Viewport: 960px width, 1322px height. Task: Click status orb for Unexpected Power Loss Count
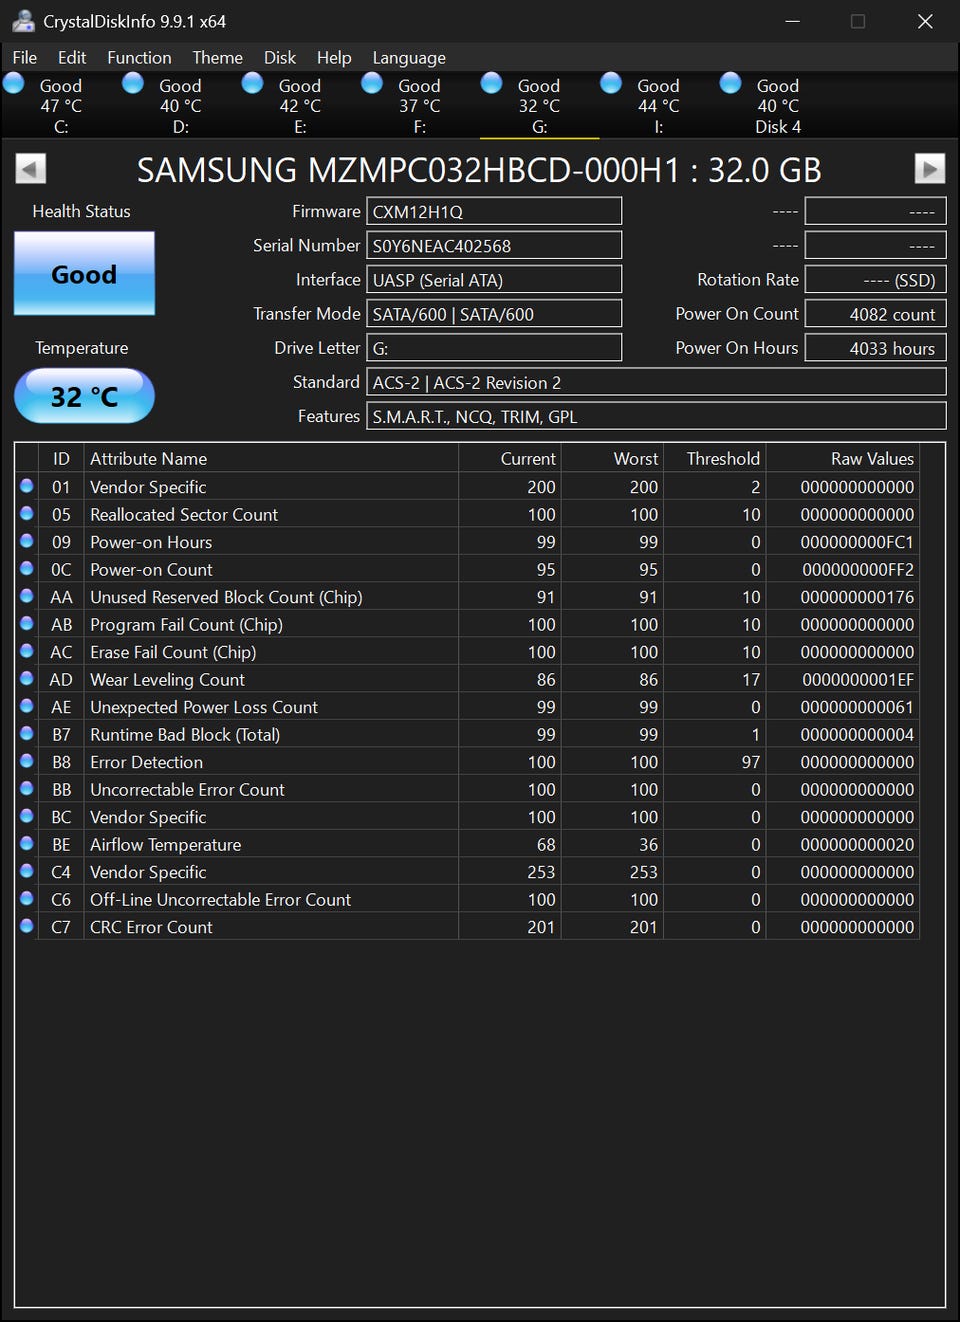click(27, 706)
